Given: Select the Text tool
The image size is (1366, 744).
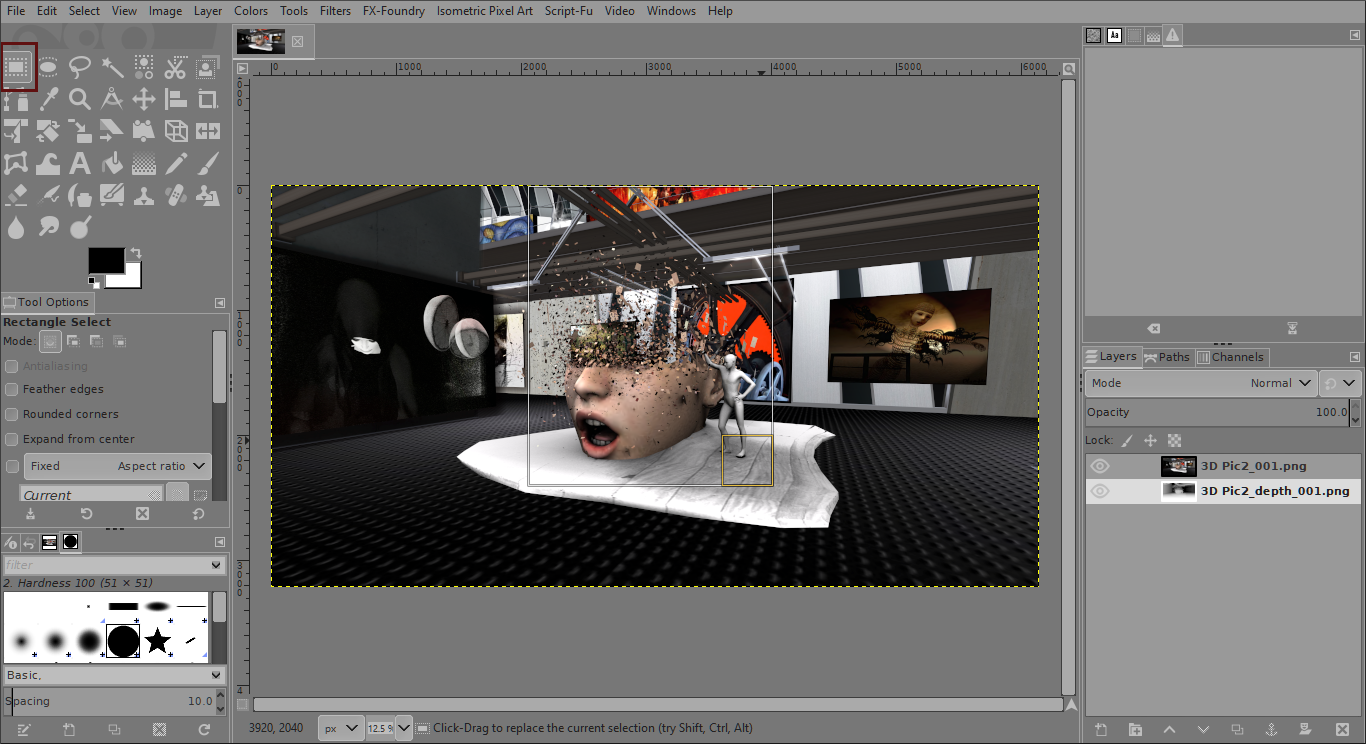Looking at the screenshot, I should pos(80,163).
